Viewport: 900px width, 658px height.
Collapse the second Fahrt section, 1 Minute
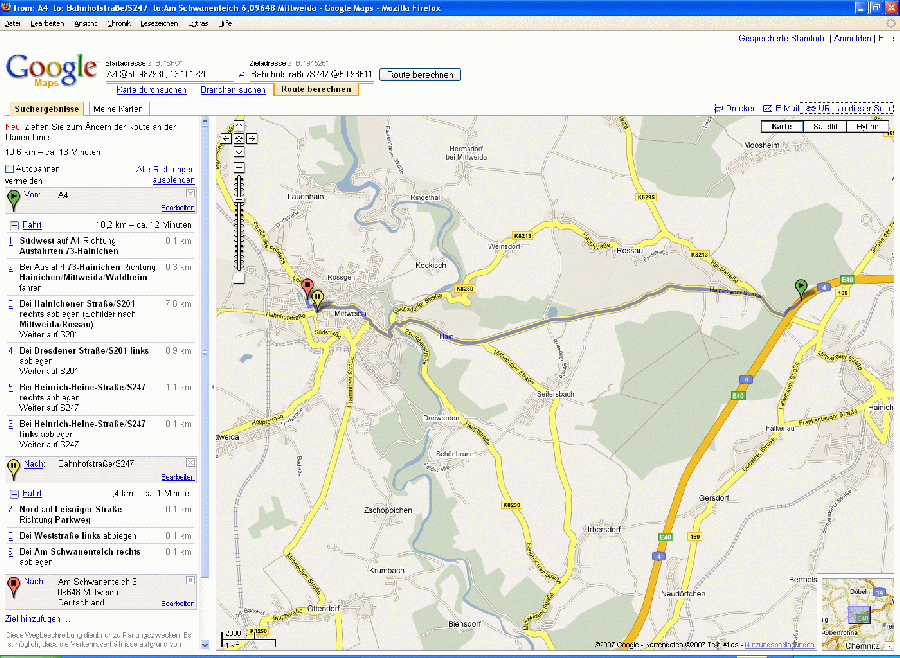(14, 494)
